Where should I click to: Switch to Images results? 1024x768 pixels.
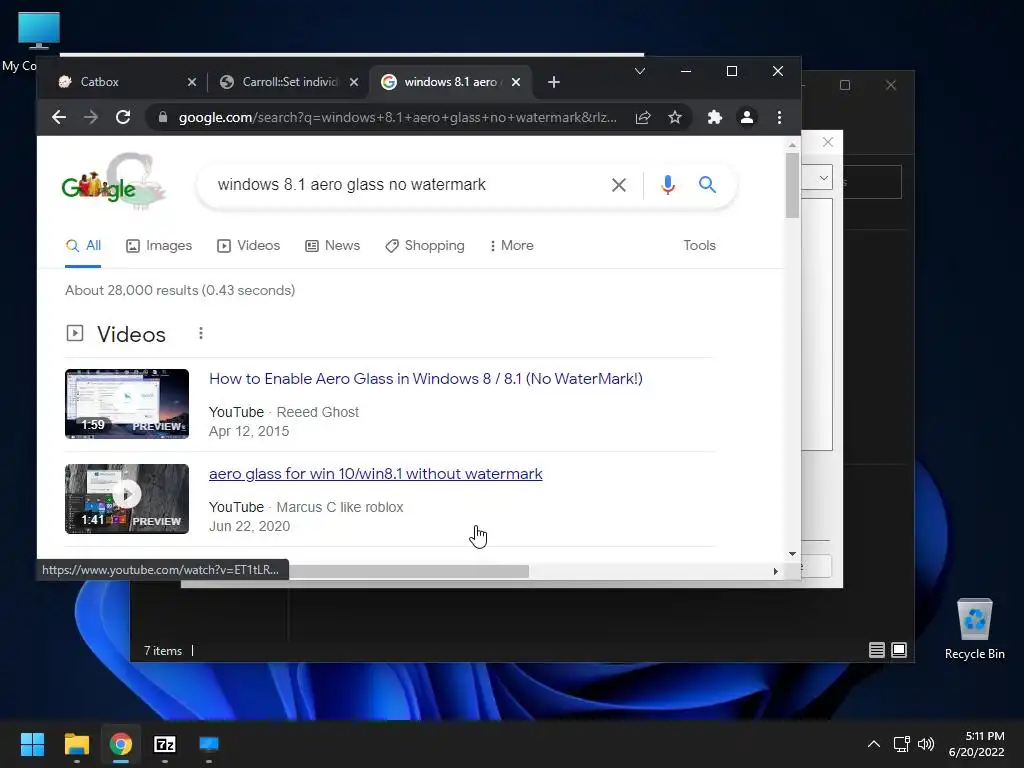tap(159, 246)
